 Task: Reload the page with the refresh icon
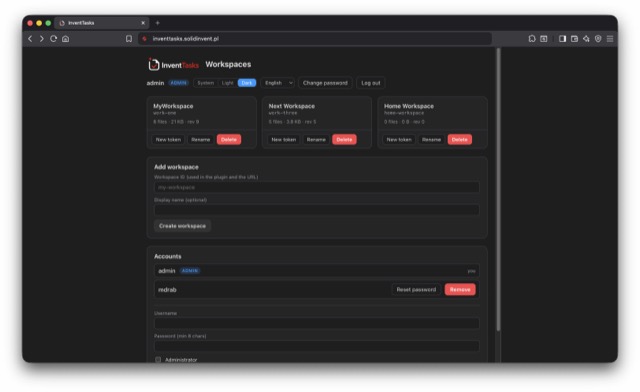(53, 39)
